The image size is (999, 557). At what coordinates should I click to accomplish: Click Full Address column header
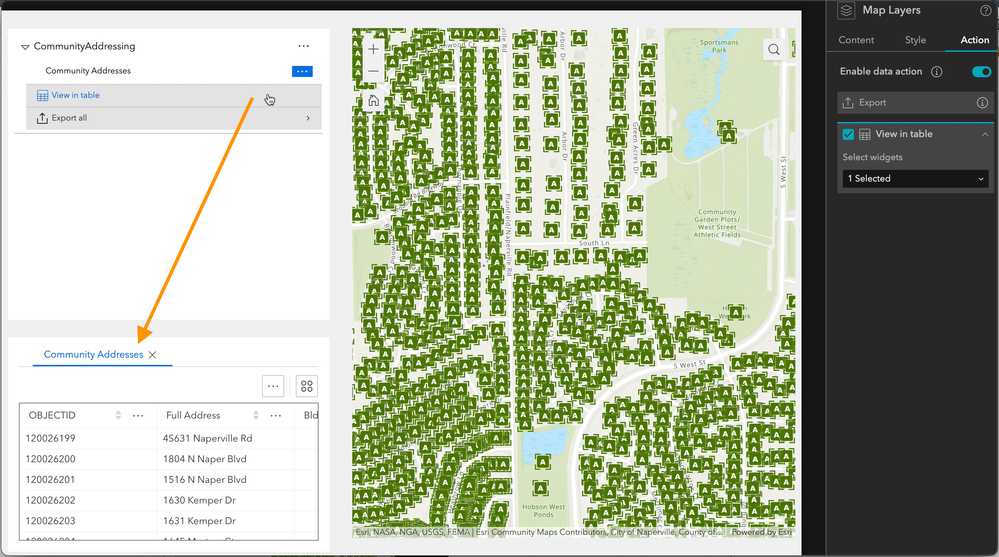tap(193, 416)
